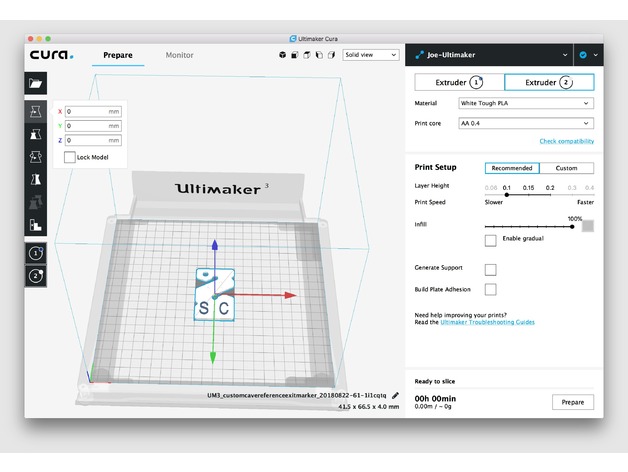Screen dimensions: 628x472
Task: Toggle the Lock Model checkbox
Action: [70, 157]
